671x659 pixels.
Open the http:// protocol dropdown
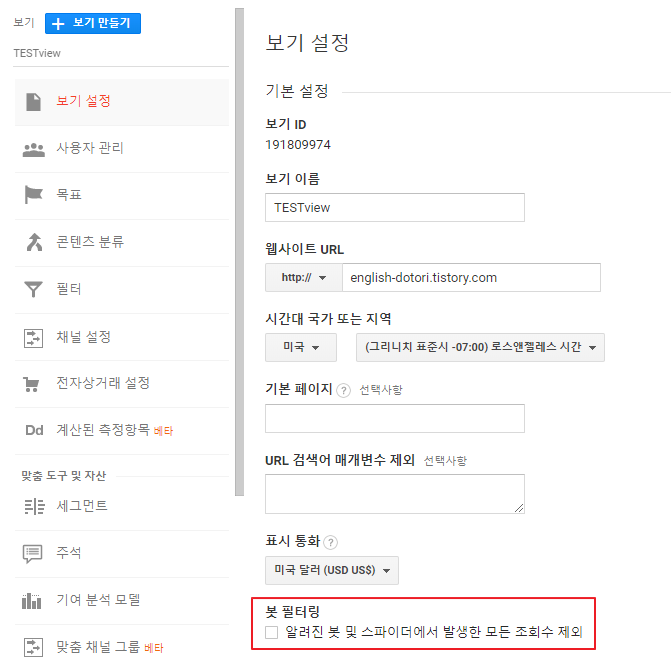coord(303,277)
